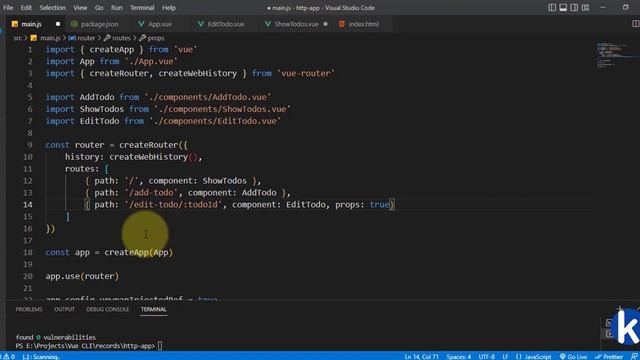The height and width of the screenshot is (360, 640).
Task: Click the HTML icon on index.html tab
Action: pos(342,24)
